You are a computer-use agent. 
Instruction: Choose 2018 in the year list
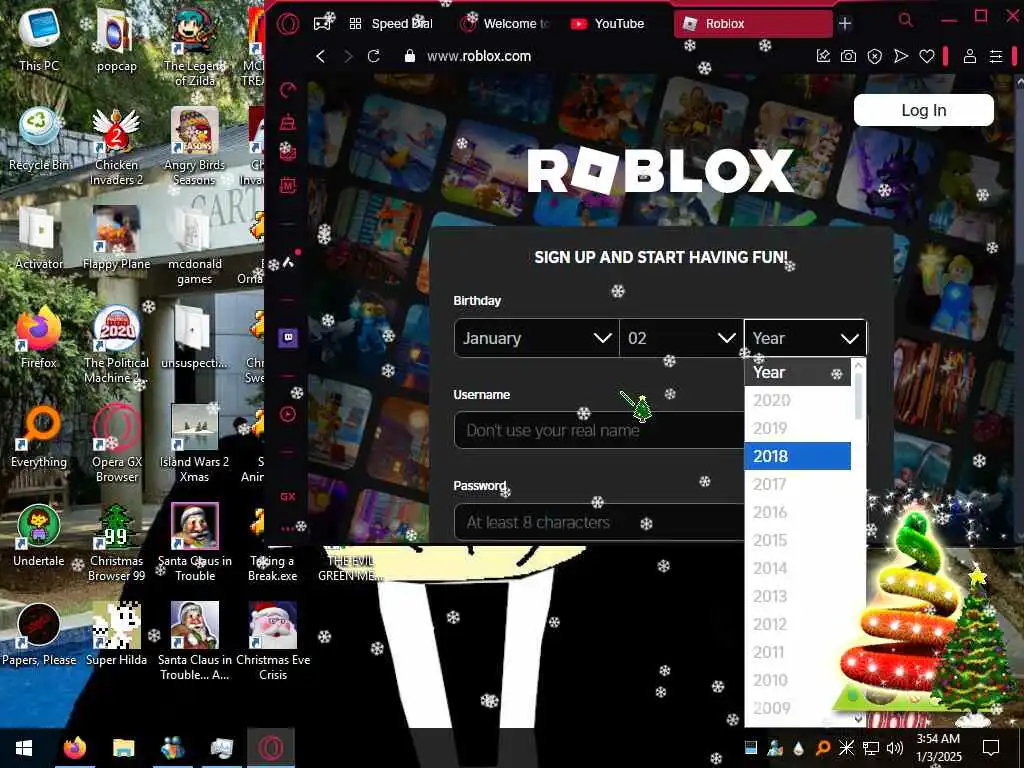click(x=797, y=456)
